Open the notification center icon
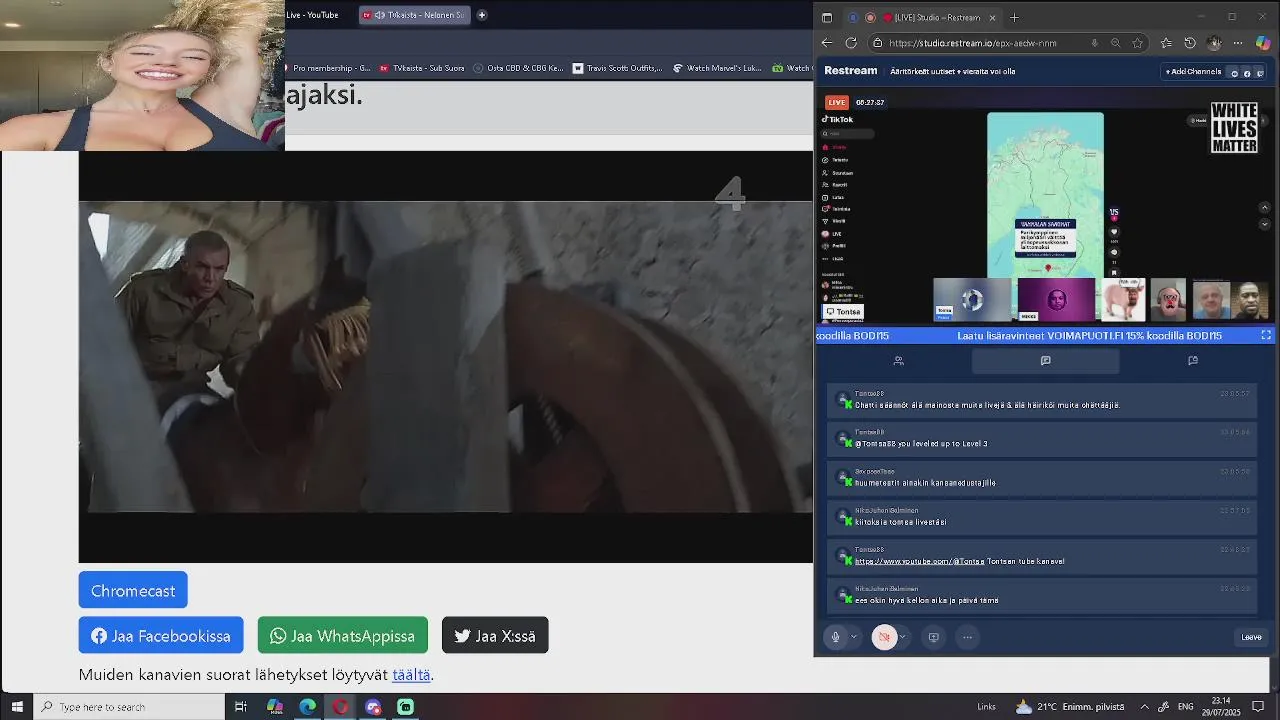Viewport: 1280px width, 720px height. (1258, 707)
